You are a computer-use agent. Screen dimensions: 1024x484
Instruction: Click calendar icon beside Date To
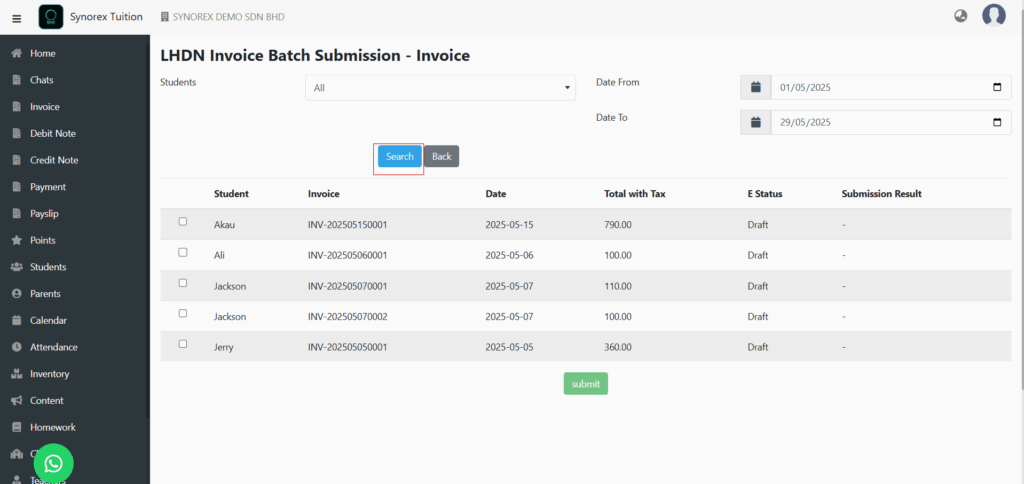pyautogui.click(x=756, y=122)
